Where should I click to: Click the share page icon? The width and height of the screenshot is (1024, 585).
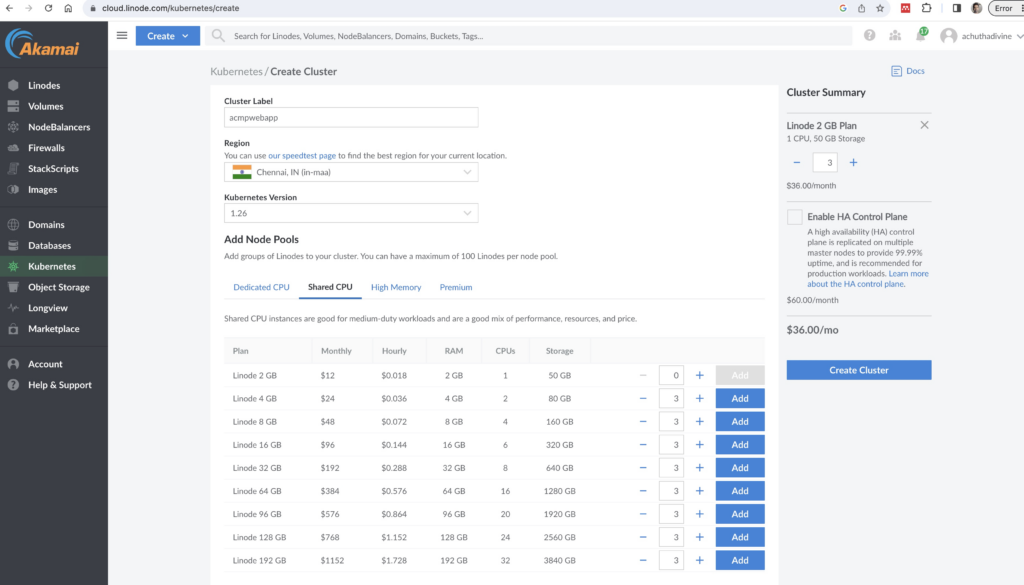click(861, 8)
